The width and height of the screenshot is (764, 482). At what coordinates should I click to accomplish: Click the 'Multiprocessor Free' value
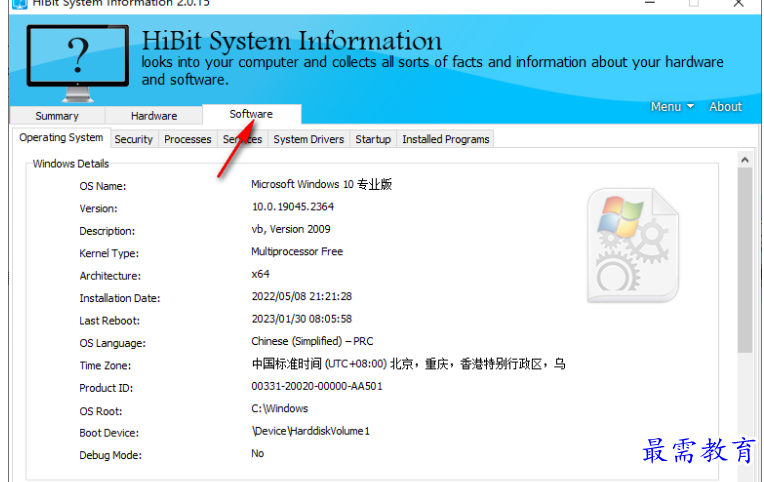coord(297,251)
